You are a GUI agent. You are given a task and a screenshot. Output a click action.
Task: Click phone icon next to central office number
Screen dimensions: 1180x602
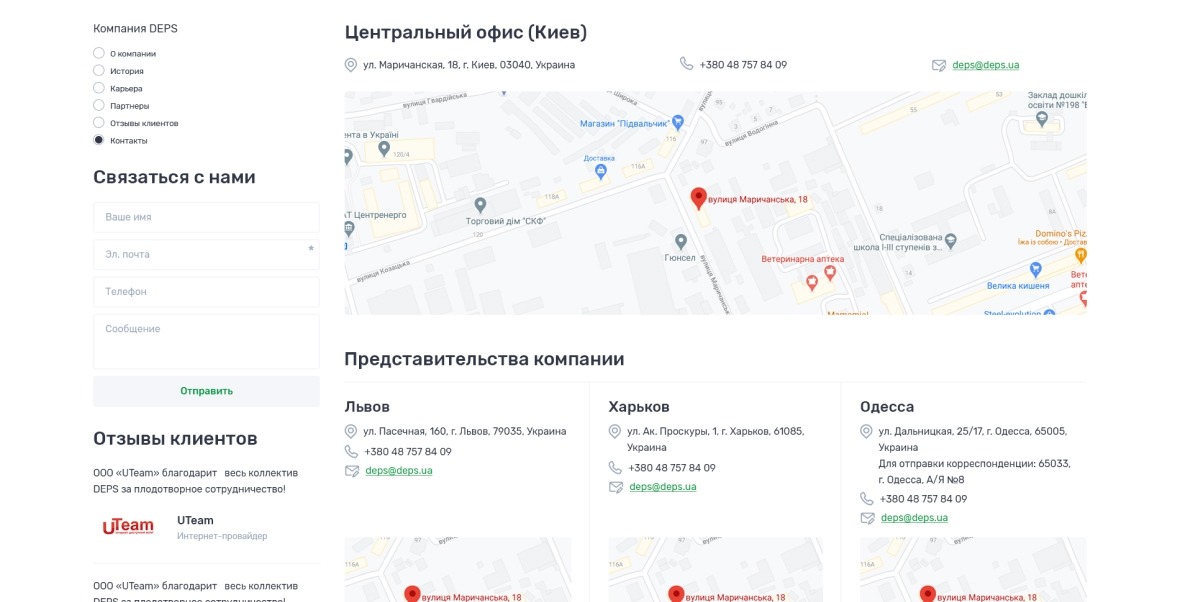pos(686,64)
